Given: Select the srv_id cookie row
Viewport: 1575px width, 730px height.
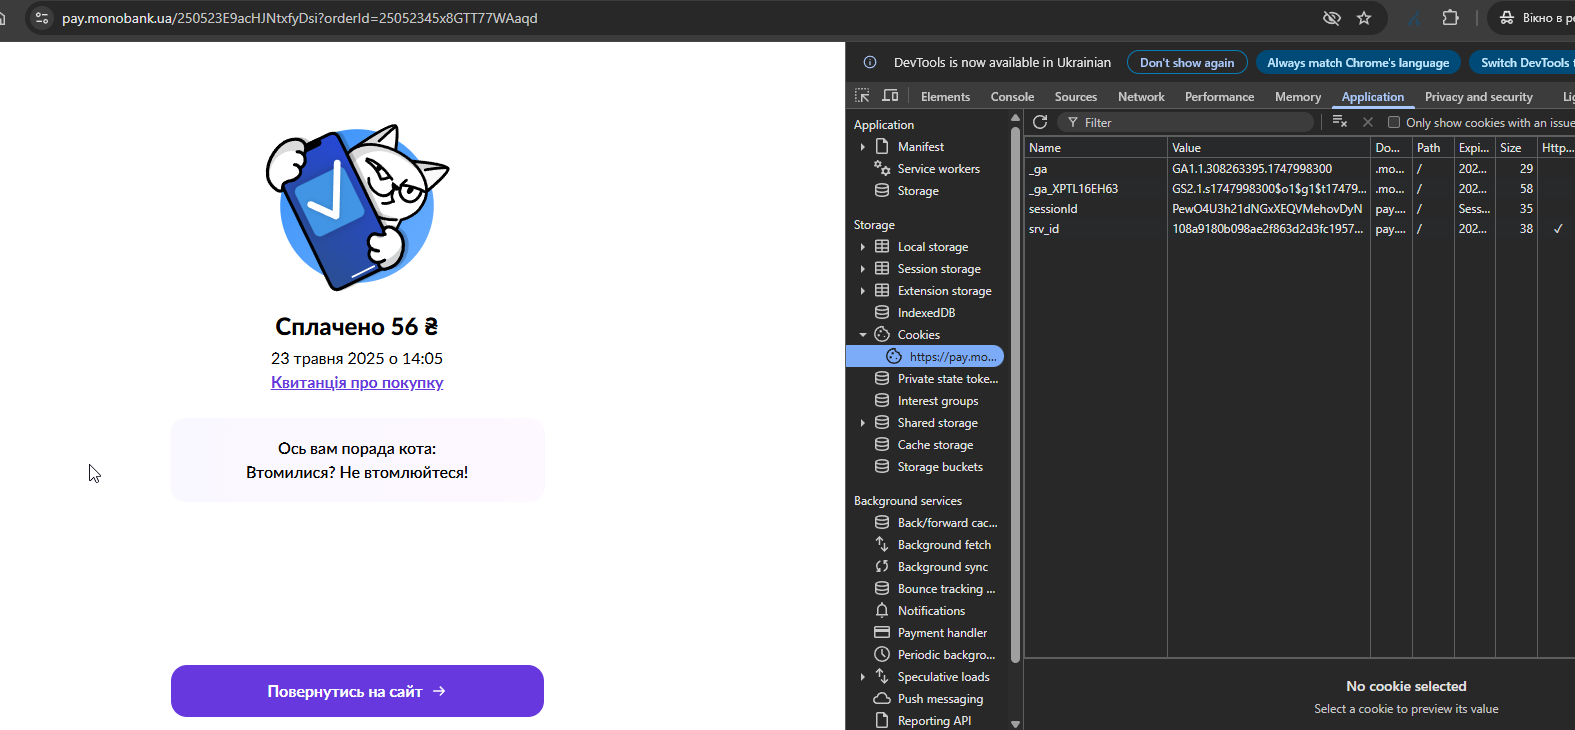Looking at the screenshot, I should tap(1299, 229).
